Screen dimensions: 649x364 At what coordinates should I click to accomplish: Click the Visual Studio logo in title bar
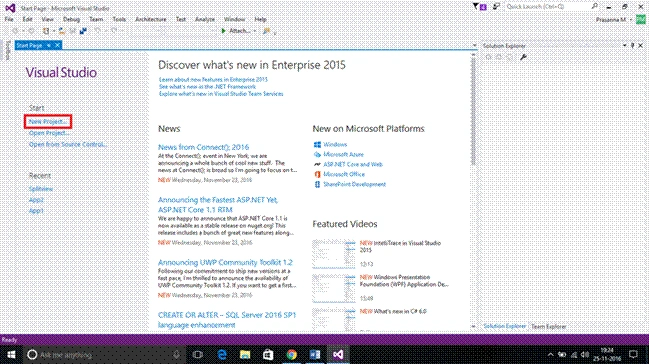10,8
